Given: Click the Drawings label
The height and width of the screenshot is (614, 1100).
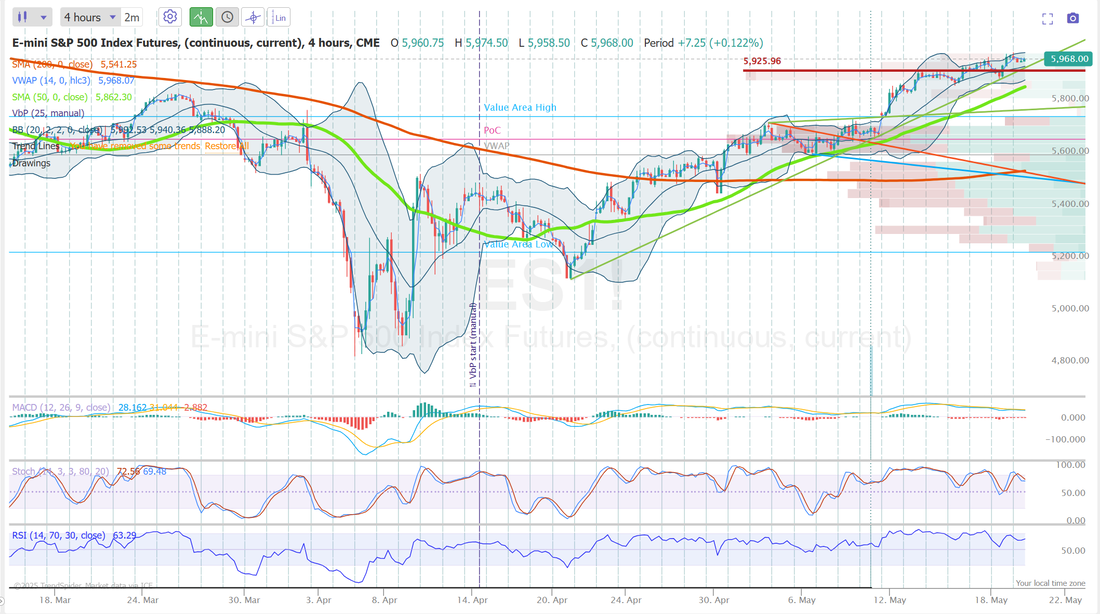Looking at the screenshot, I should click(x=31, y=163).
